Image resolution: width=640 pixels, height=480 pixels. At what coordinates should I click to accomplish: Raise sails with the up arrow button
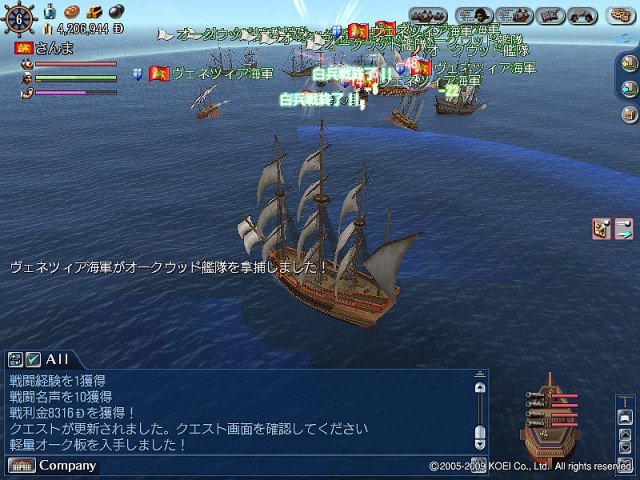(x=625, y=435)
